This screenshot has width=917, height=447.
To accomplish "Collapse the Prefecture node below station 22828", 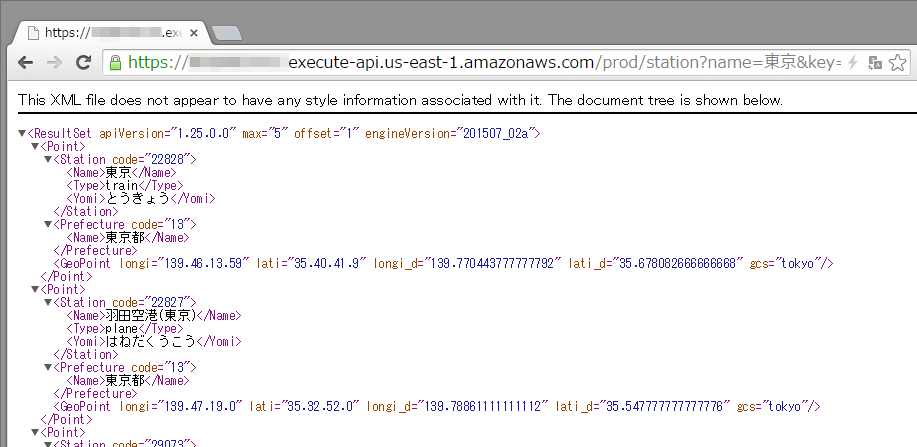I will tap(48, 224).
